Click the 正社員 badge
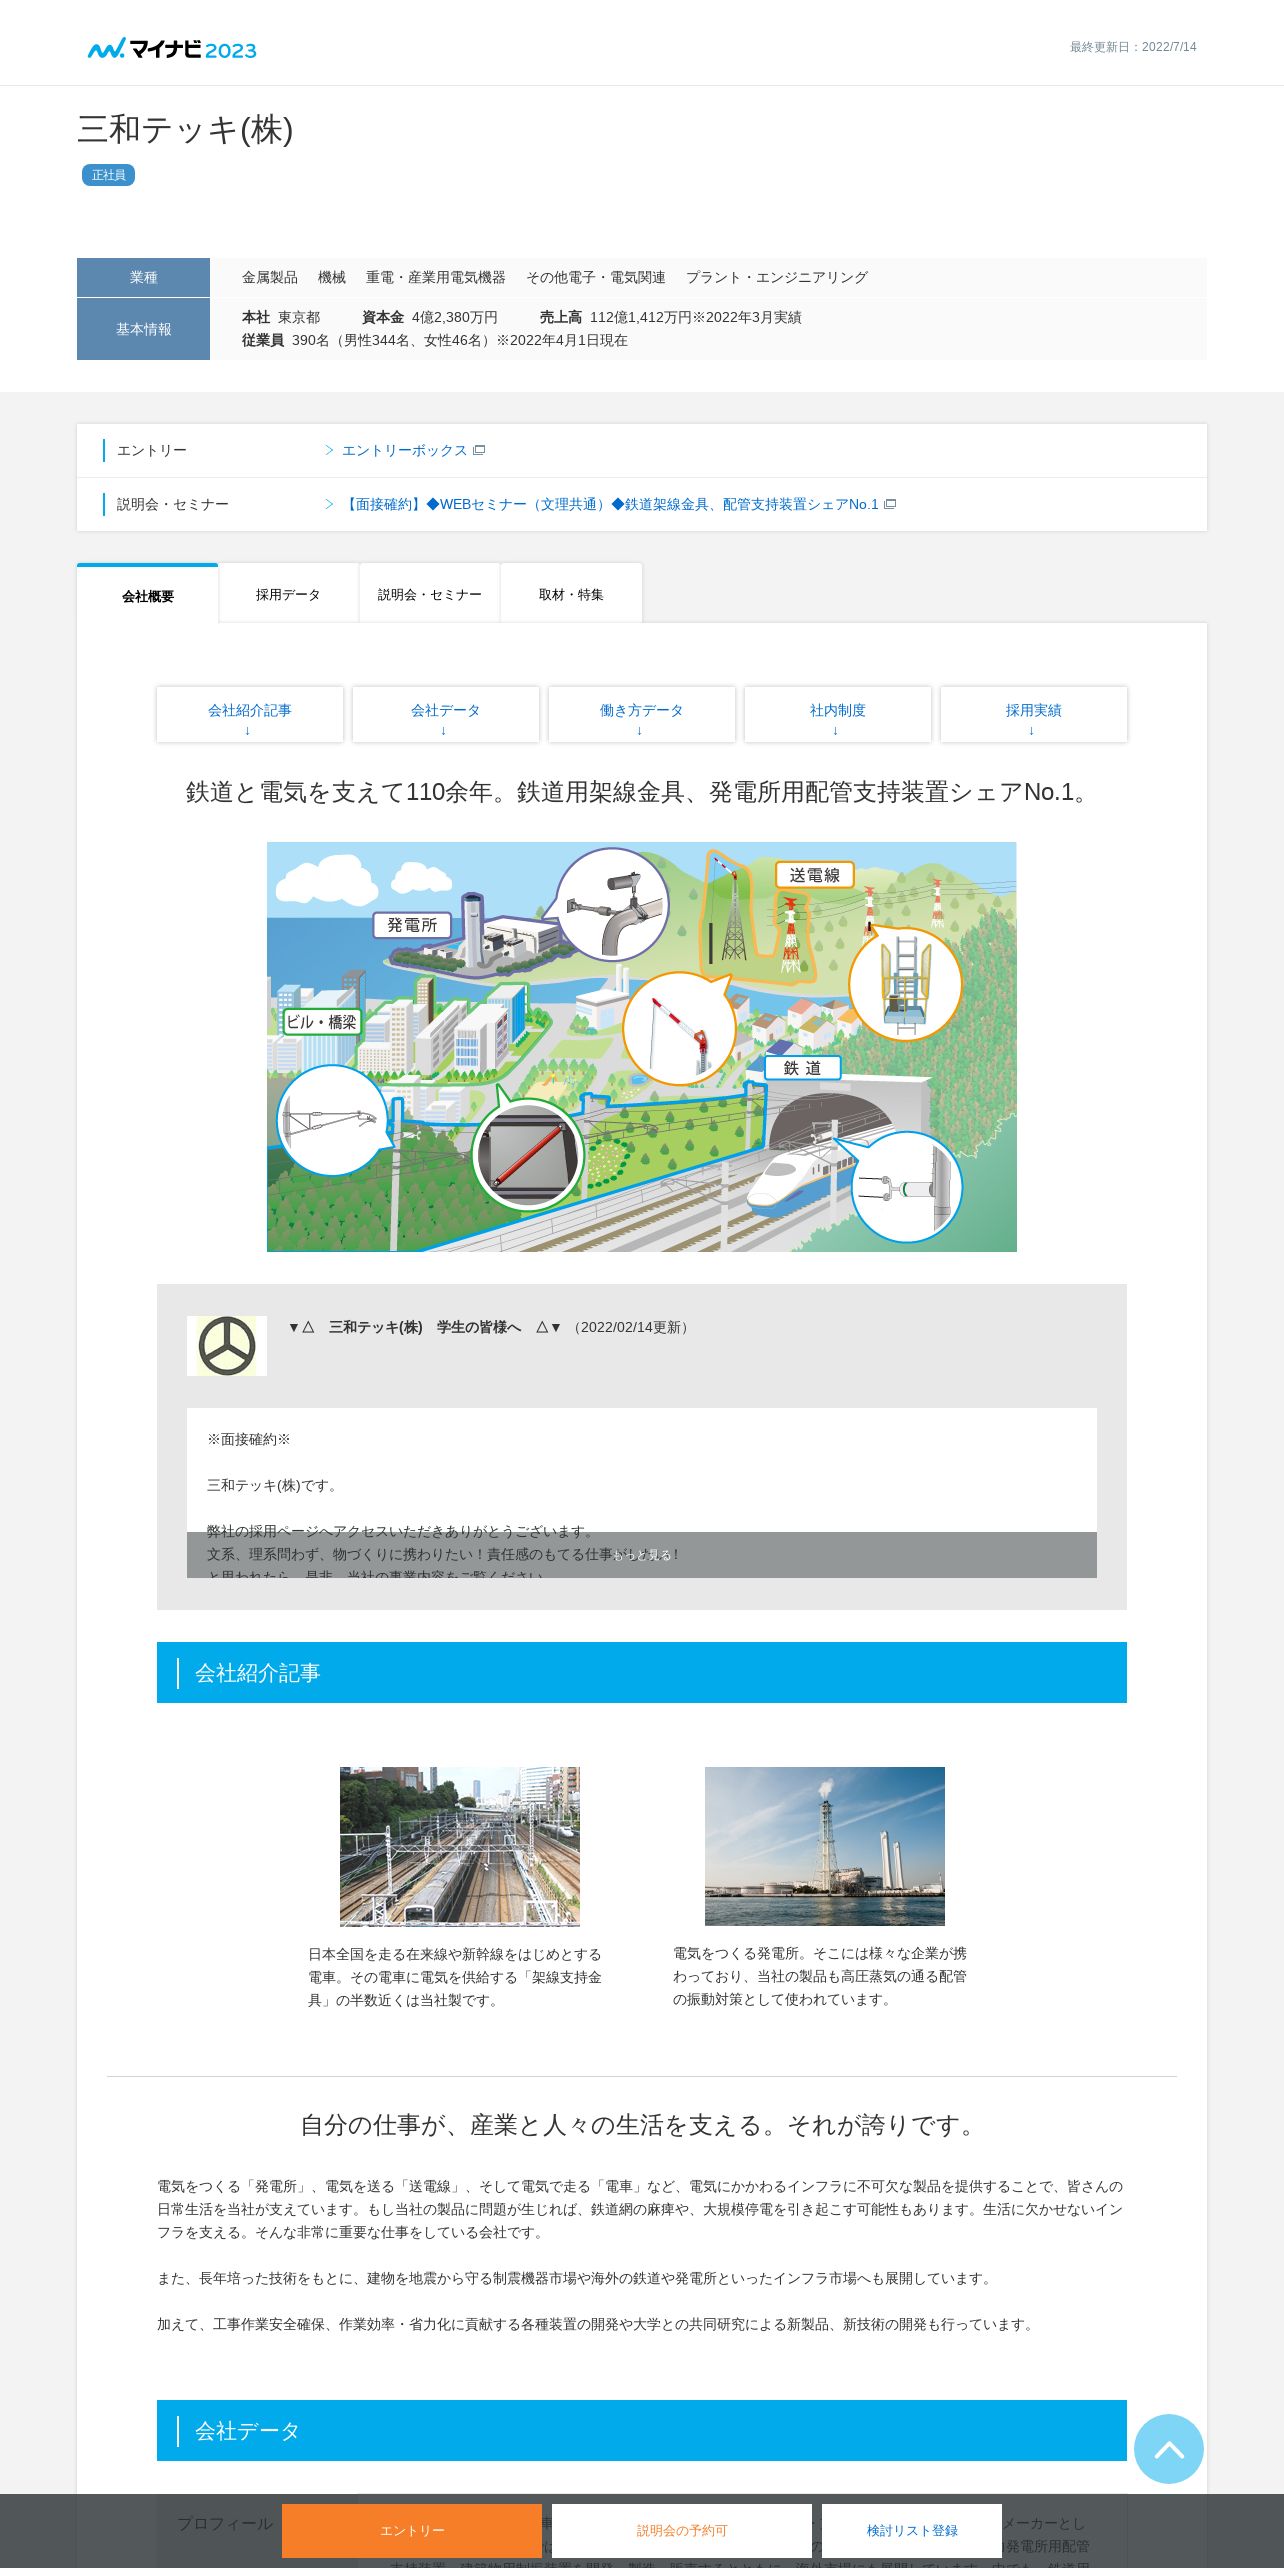The image size is (1284, 2568). click(x=108, y=175)
